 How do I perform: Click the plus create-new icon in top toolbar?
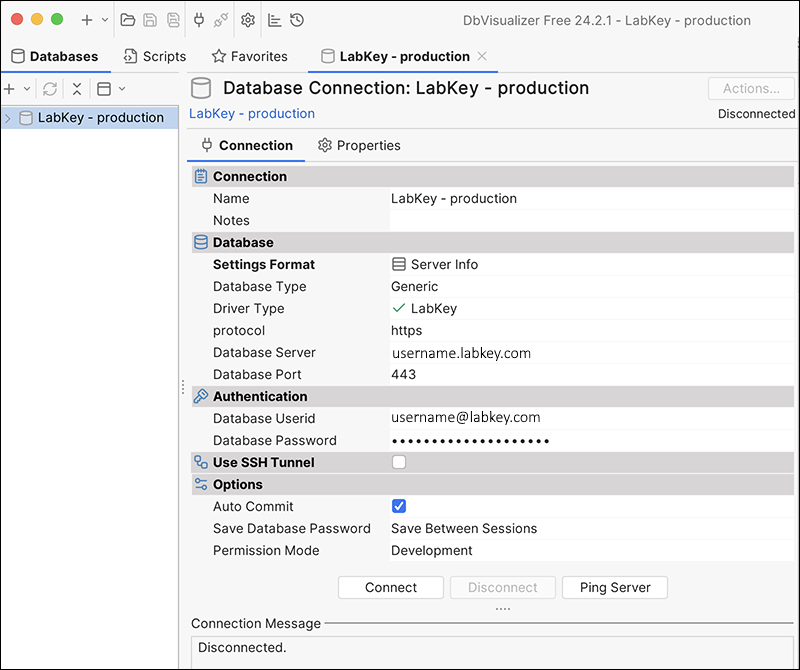[87, 20]
